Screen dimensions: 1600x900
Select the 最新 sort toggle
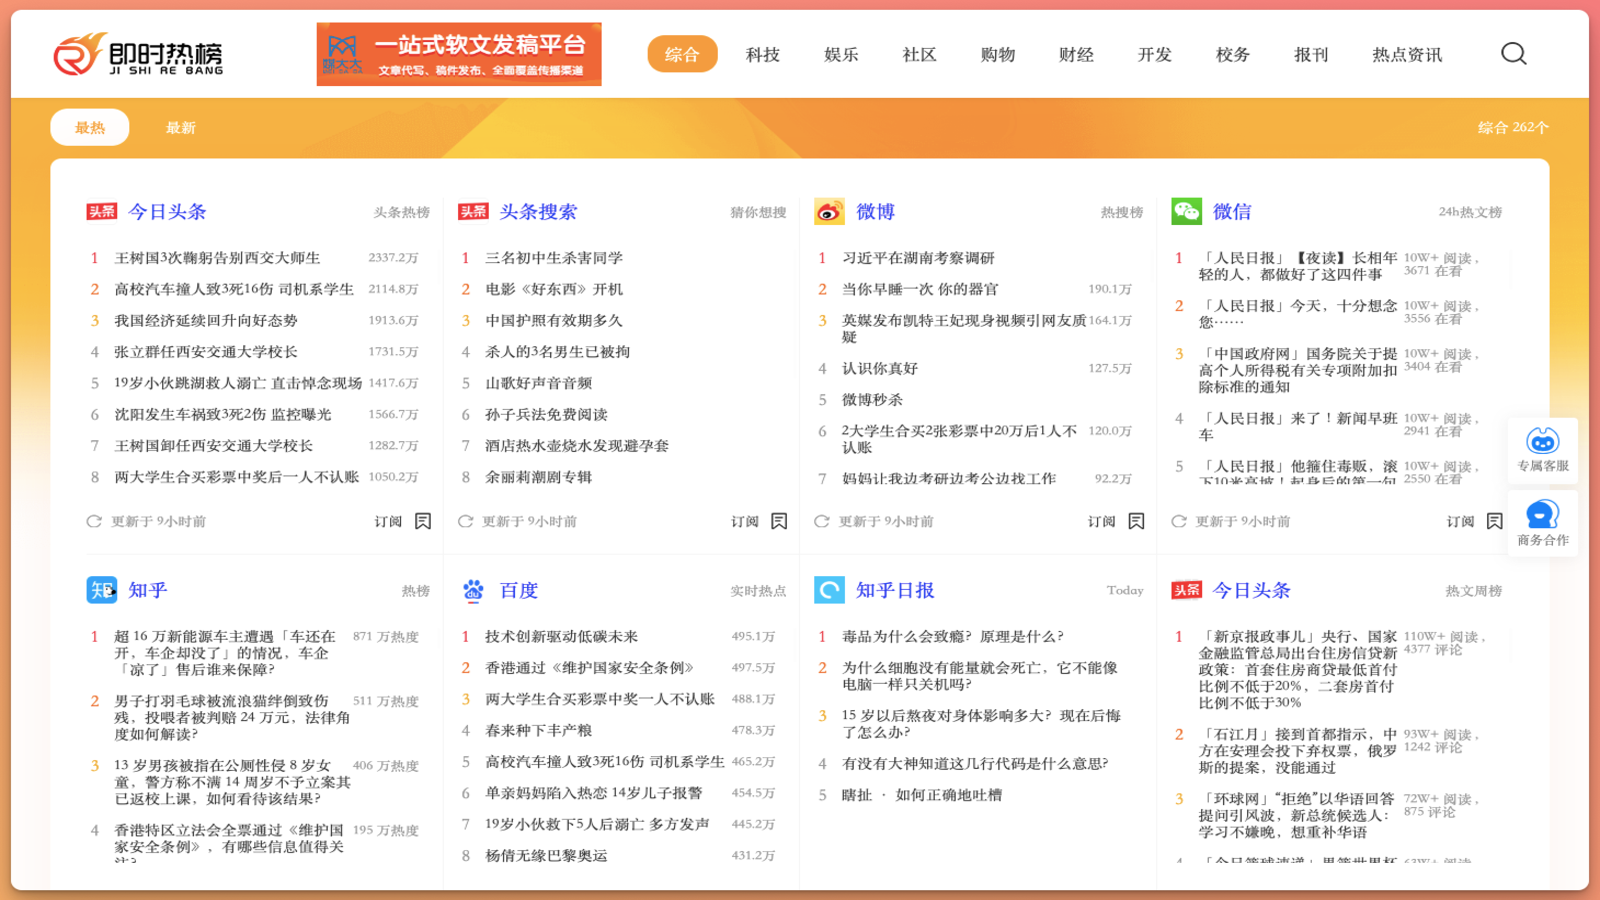(181, 127)
